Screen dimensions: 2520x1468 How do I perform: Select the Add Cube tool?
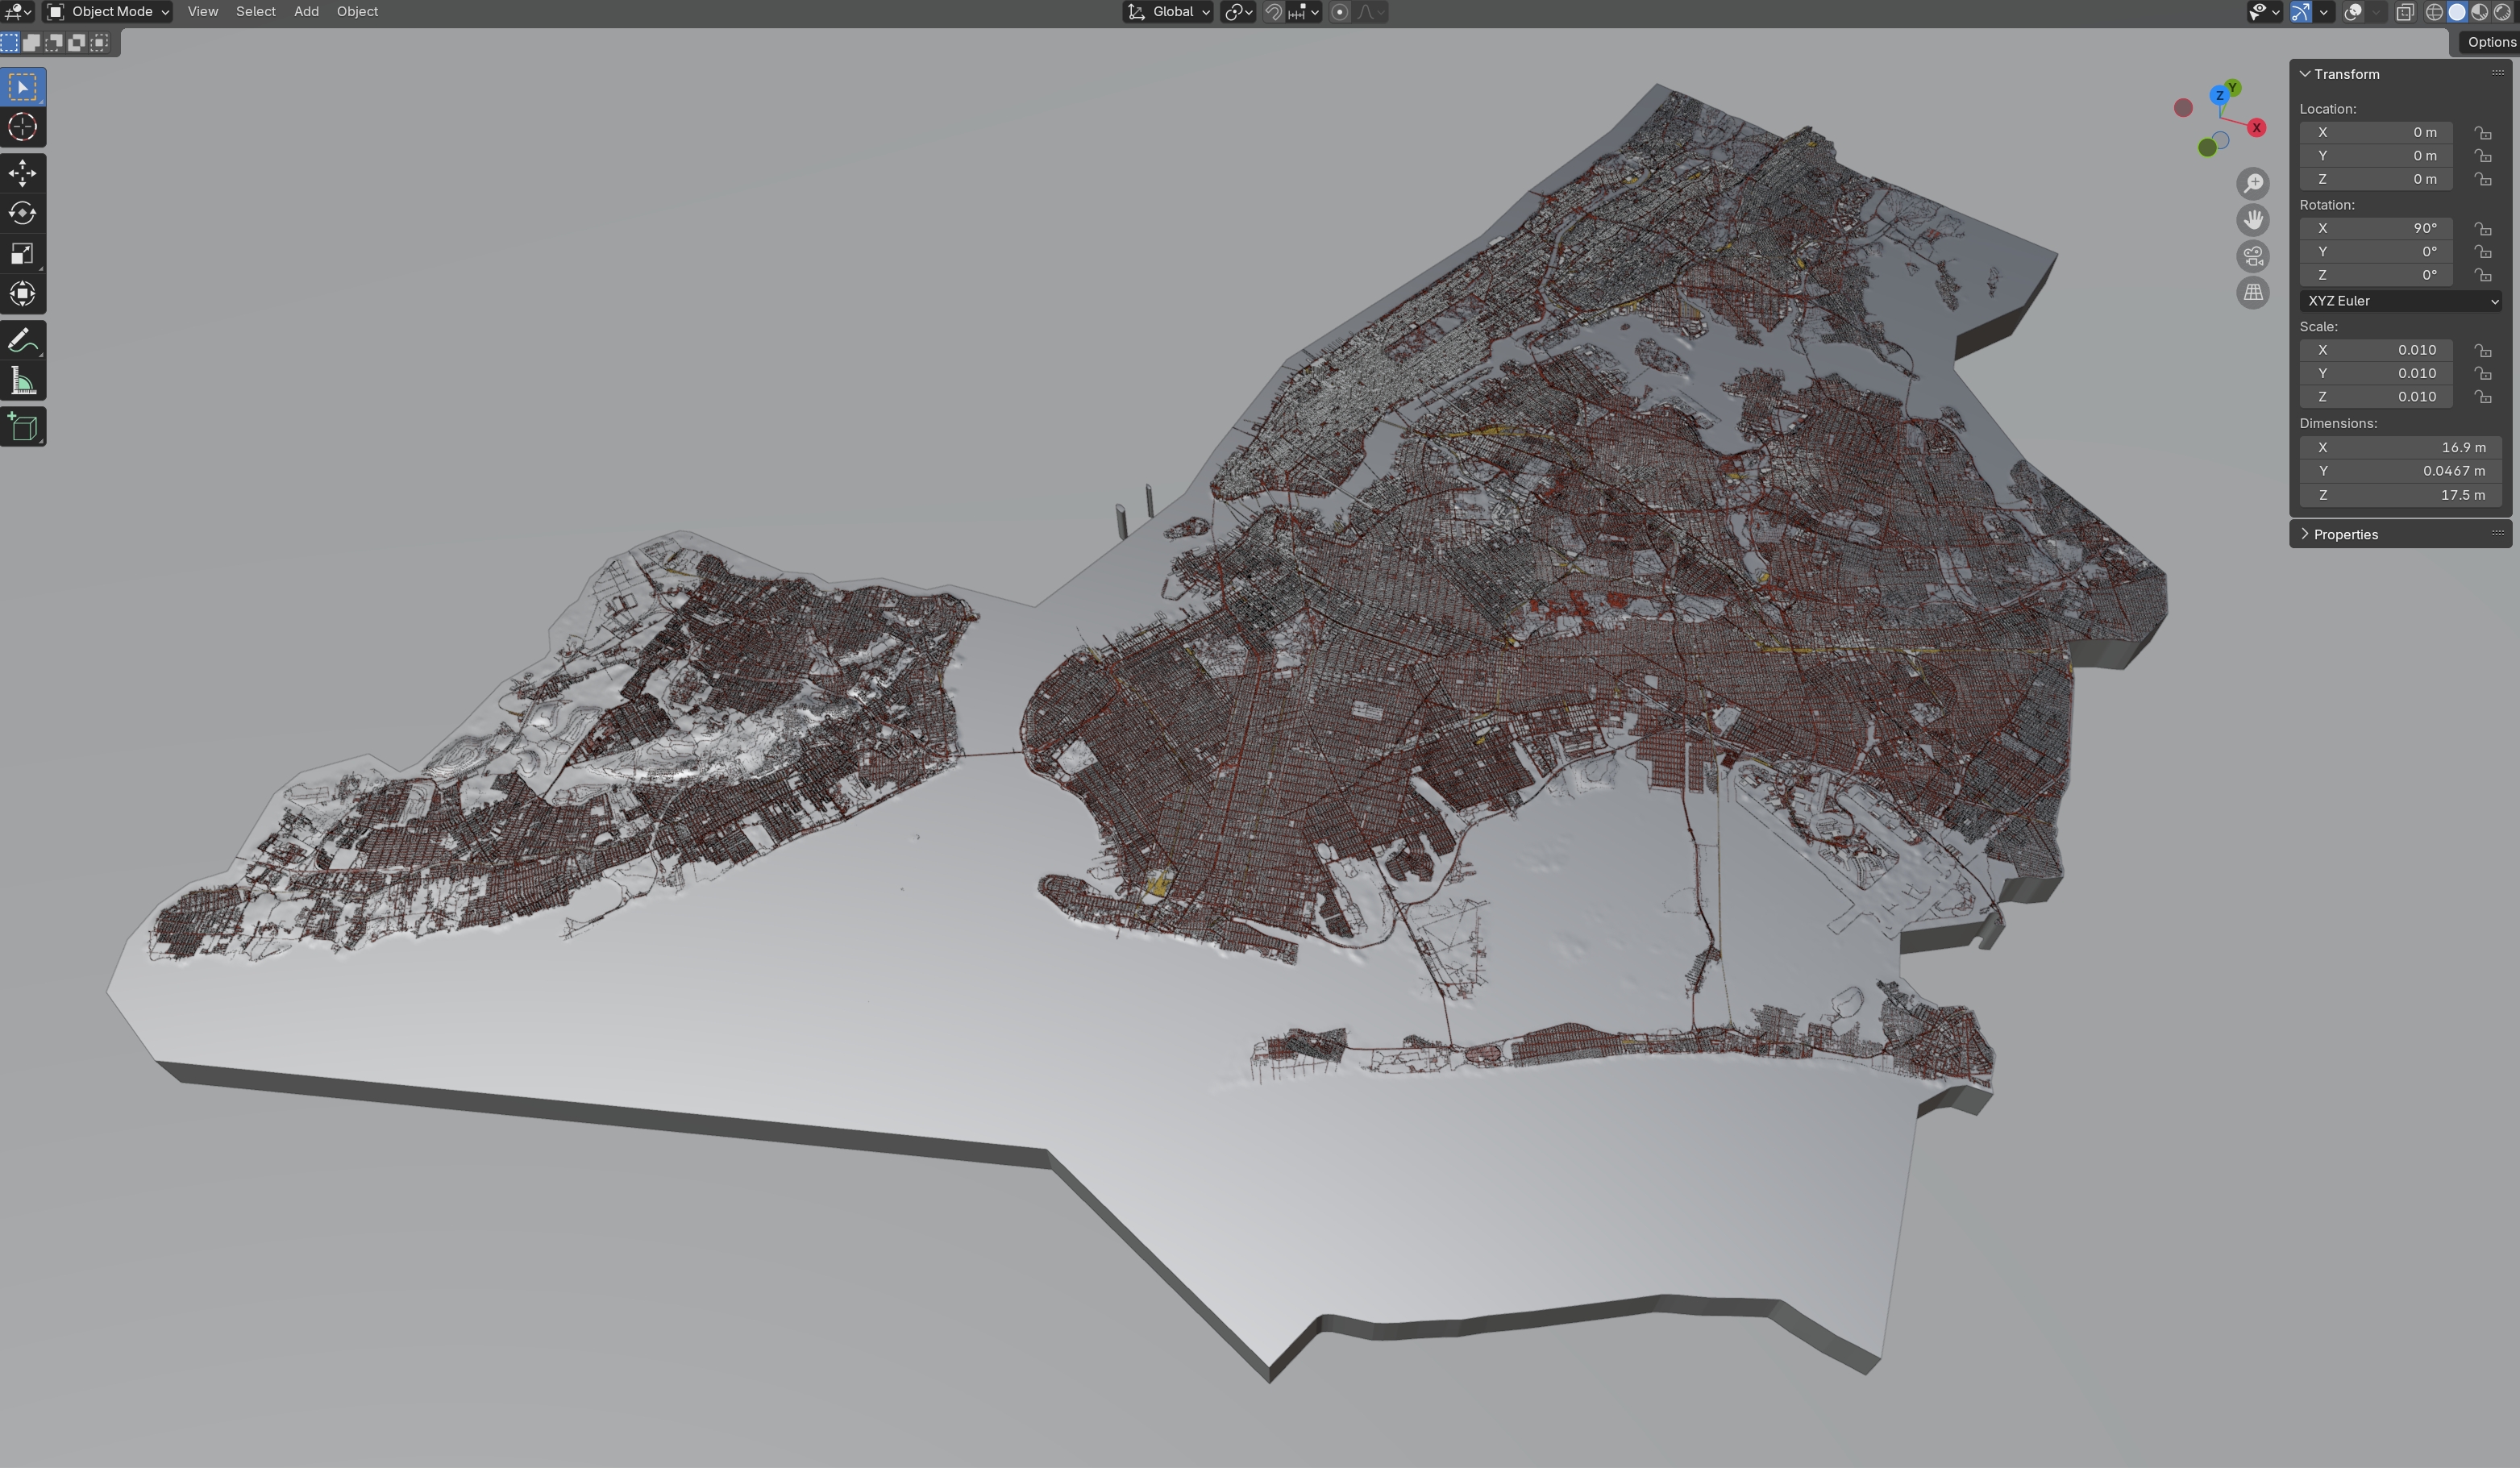coord(22,427)
